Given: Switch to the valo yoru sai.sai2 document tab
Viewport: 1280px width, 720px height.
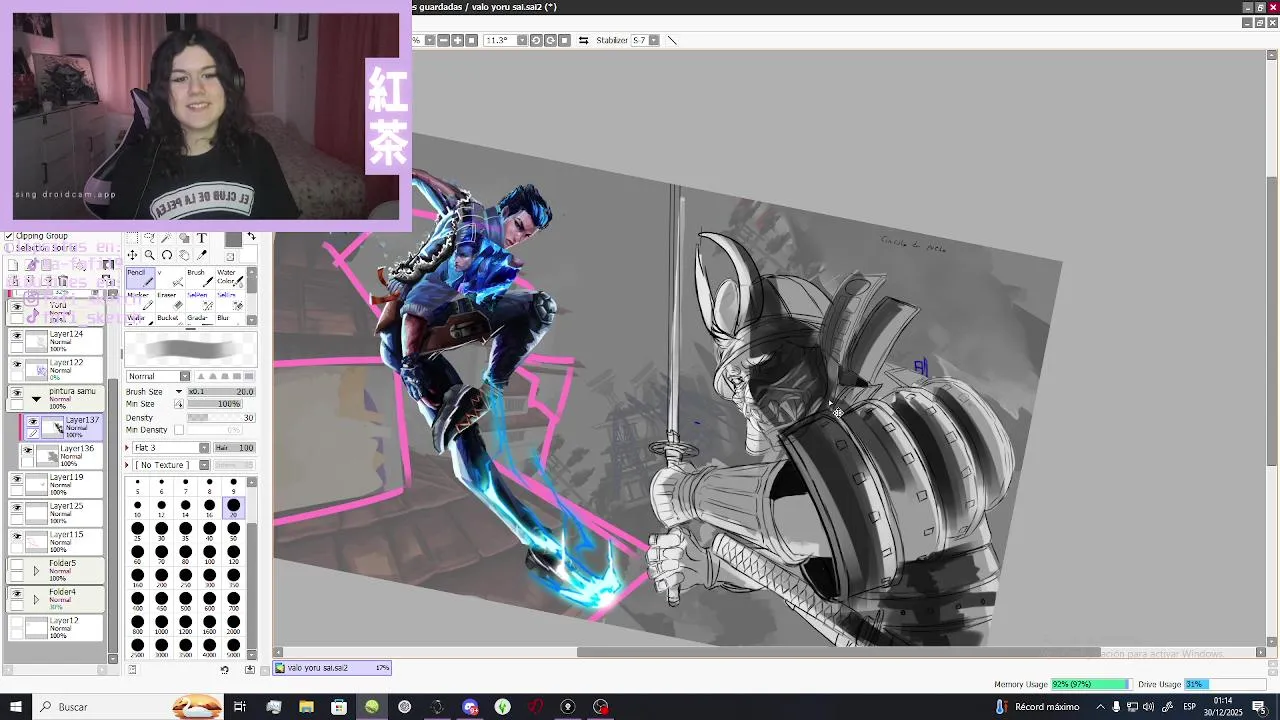Looking at the screenshot, I should [332, 668].
